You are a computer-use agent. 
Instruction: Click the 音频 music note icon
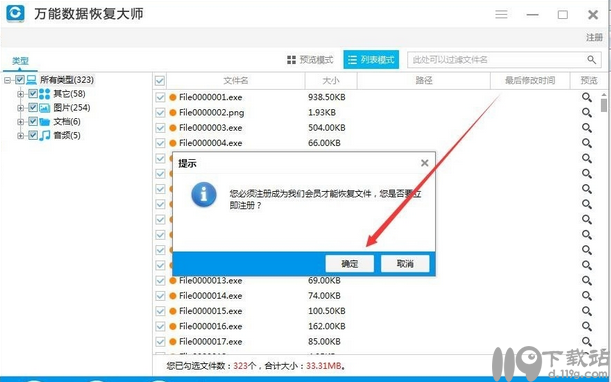(44, 135)
